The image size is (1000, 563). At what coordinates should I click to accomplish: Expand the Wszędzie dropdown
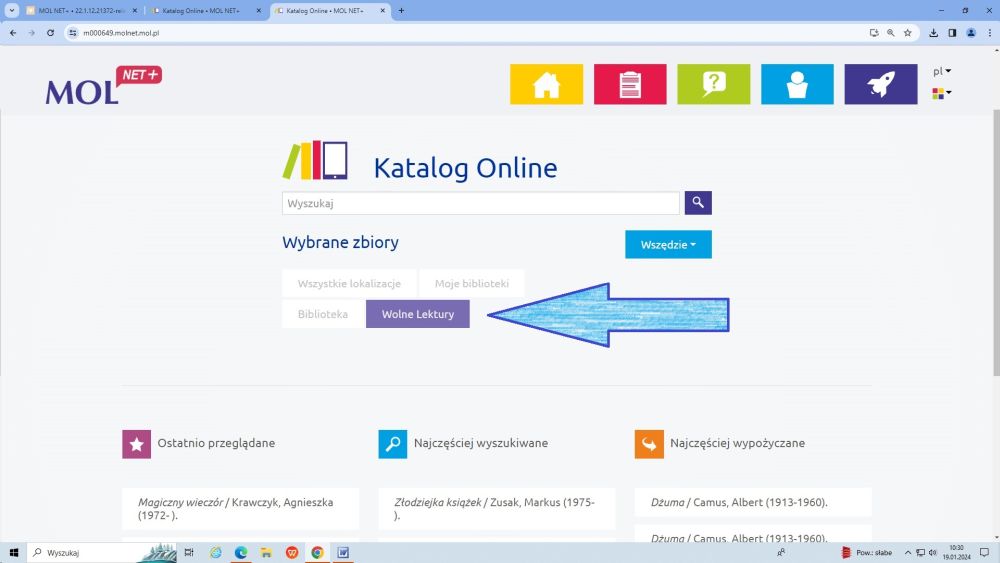(x=668, y=245)
